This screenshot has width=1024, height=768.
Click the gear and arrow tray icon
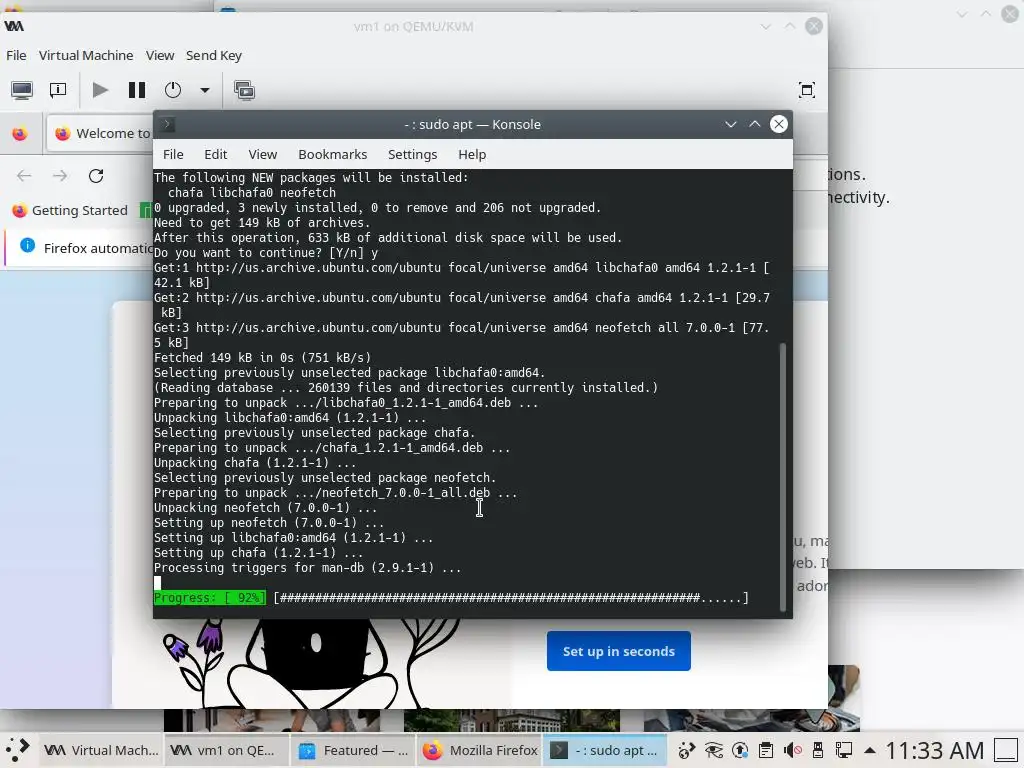686,750
